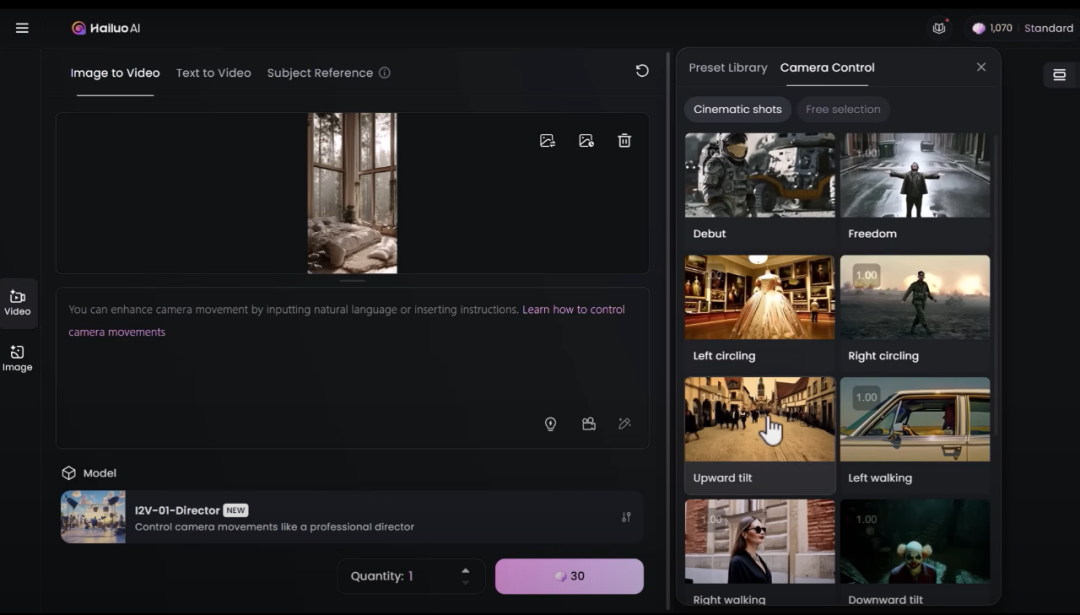Click the lightbulb prompt inspiration icon
This screenshot has height=615, width=1080.
coord(550,424)
